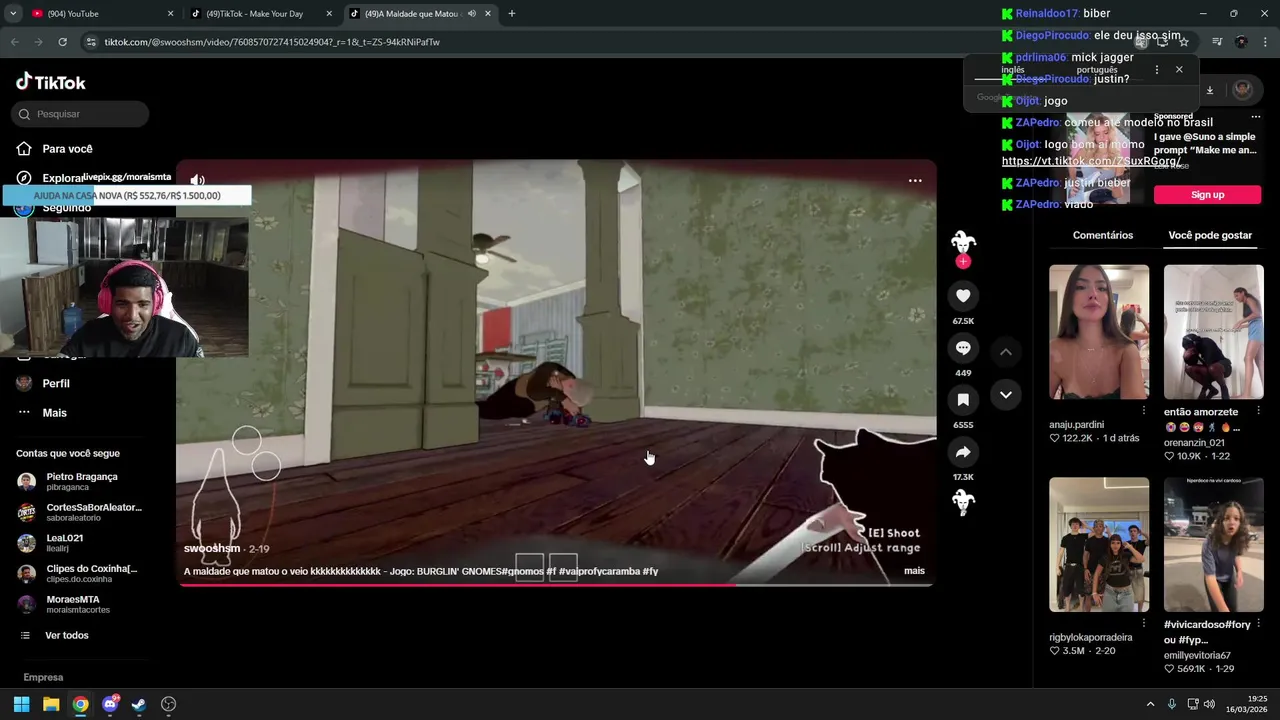Open Pietro Bragança's account
The height and width of the screenshot is (720, 1280).
coord(80,481)
